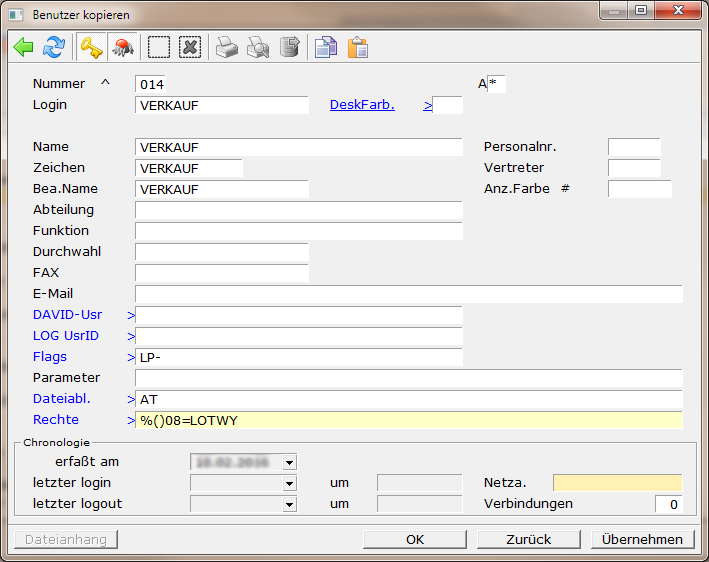Open the Rechte link label
Screen dimensions: 709x562
click(x=55, y=419)
